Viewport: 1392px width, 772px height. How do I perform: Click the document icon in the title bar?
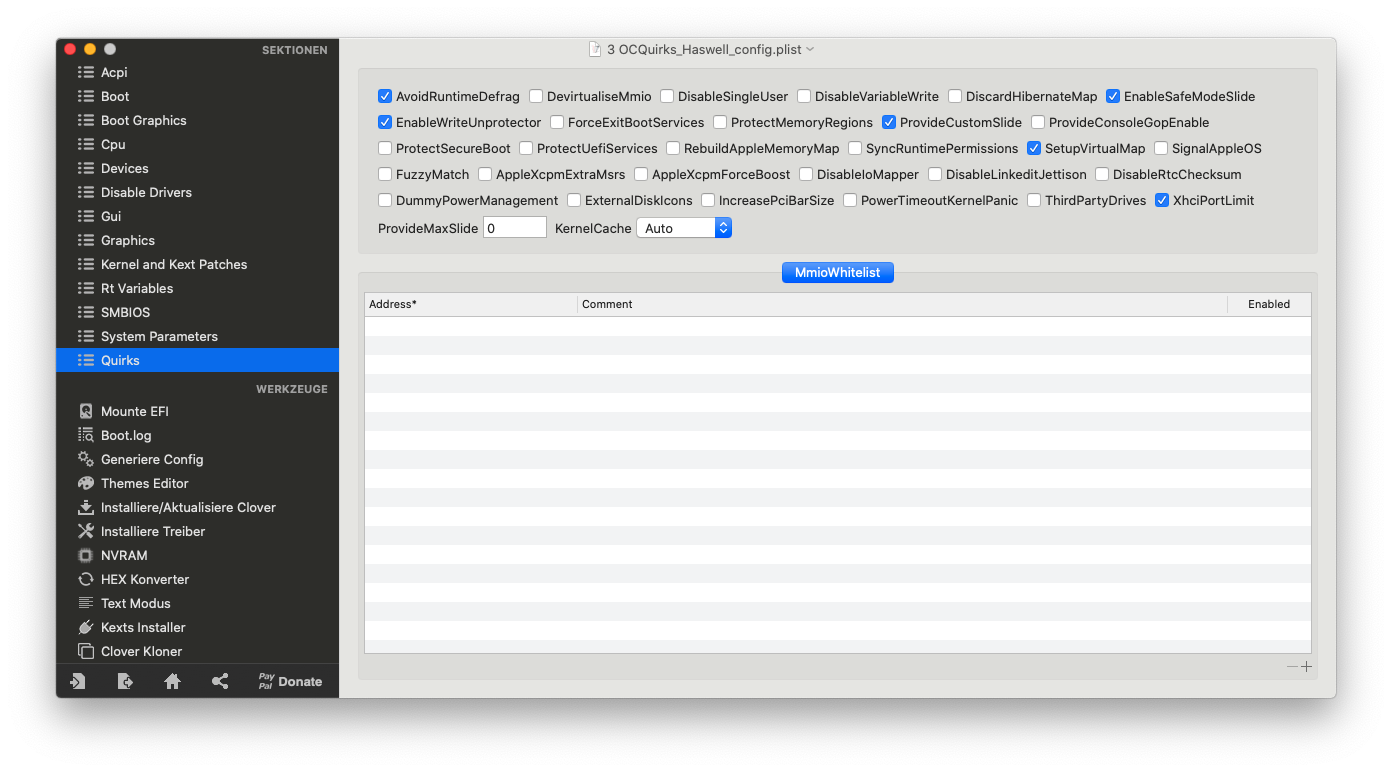pos(595,49)
